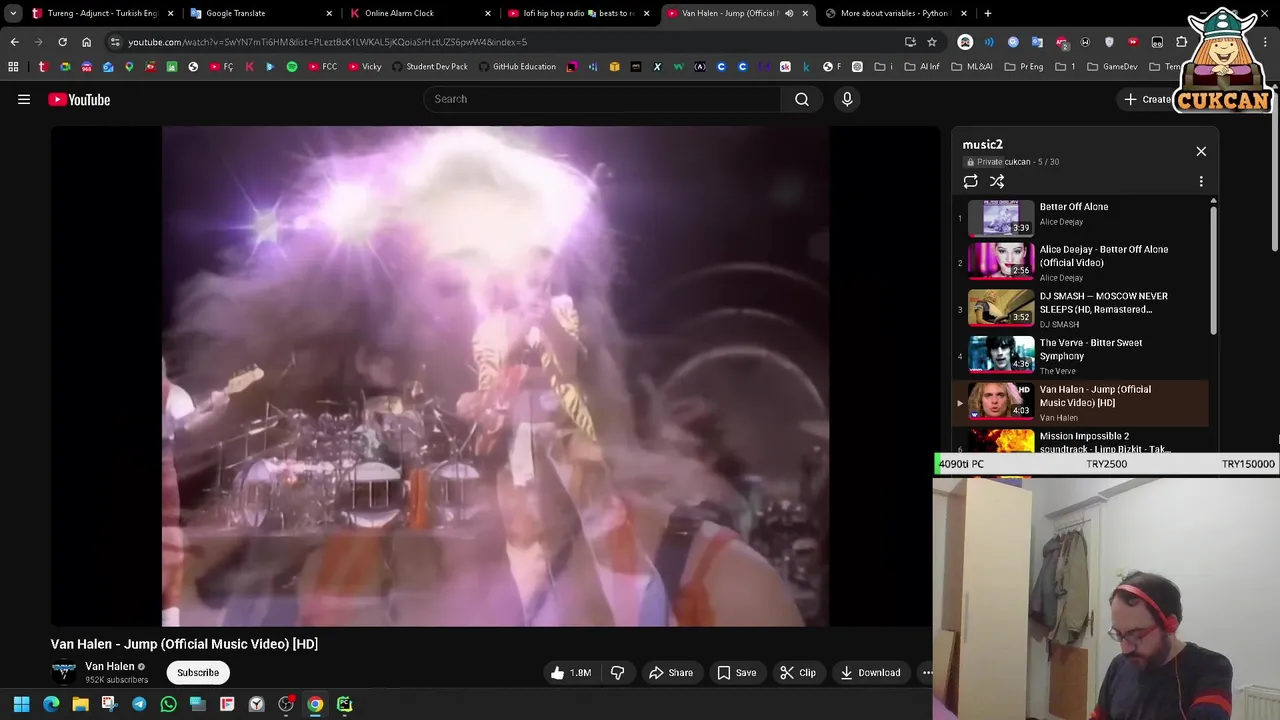Open the GitHub Education bookmark
Screen dimensions: 1280x720
(517, 67)
